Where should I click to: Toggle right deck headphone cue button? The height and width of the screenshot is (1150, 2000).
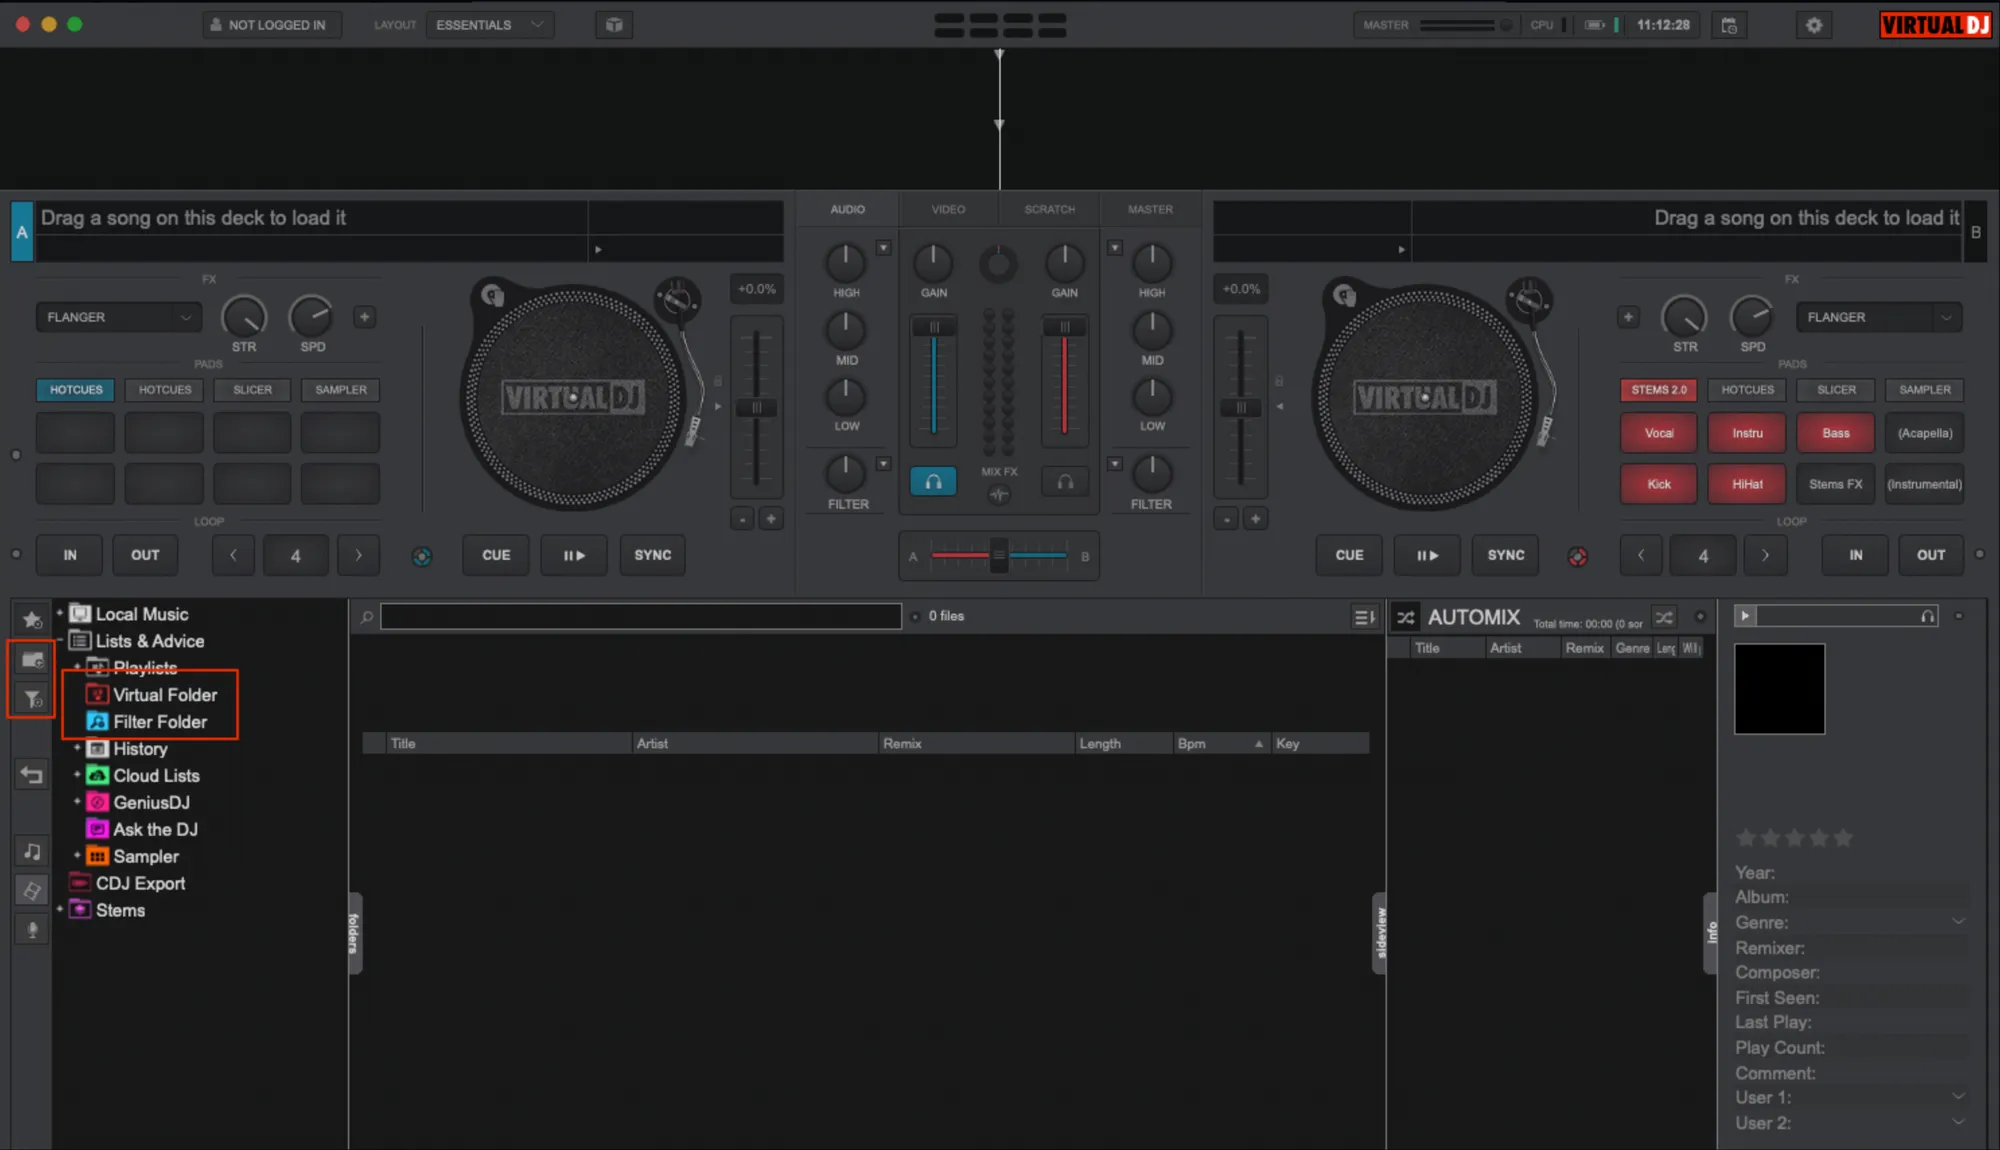click(1065, 482)
